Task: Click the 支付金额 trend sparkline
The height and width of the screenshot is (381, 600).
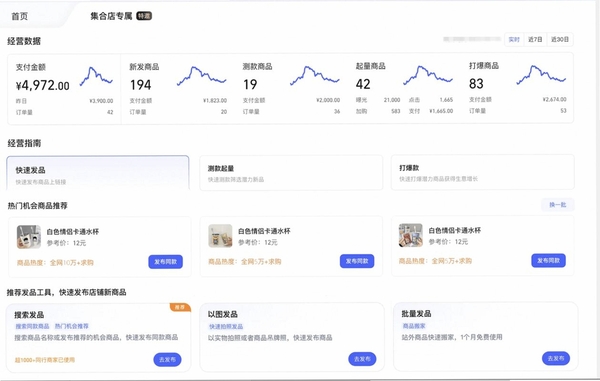Action: click(96, 77)
